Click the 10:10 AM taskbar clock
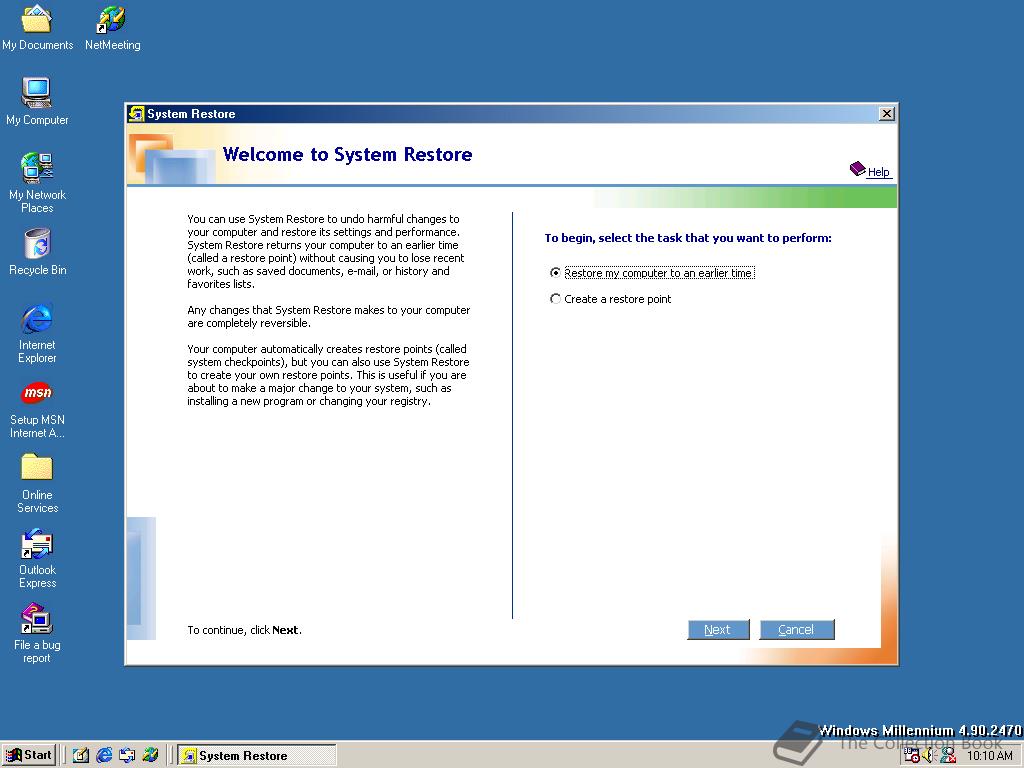The image size is (1024, 768). click(x=989, y=756)
